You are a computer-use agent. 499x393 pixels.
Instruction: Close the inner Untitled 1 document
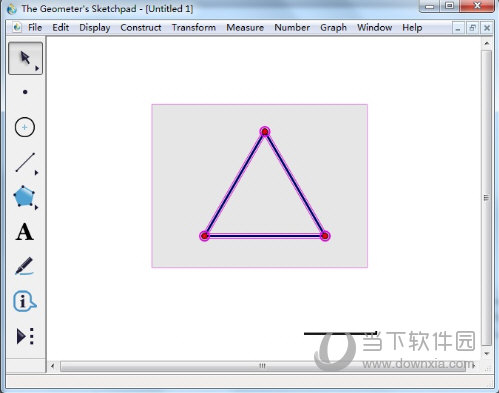[x=487, y=28]
